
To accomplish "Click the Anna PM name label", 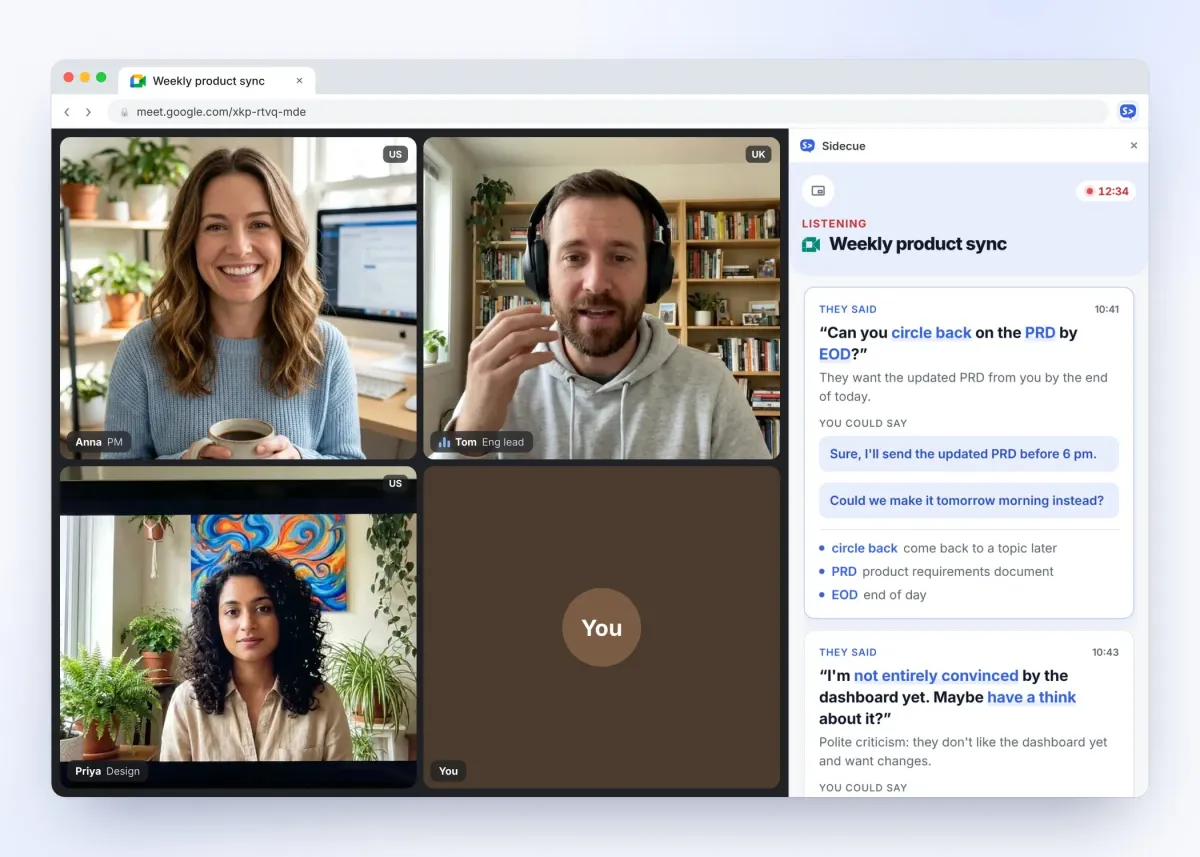I will click(99, 442).
